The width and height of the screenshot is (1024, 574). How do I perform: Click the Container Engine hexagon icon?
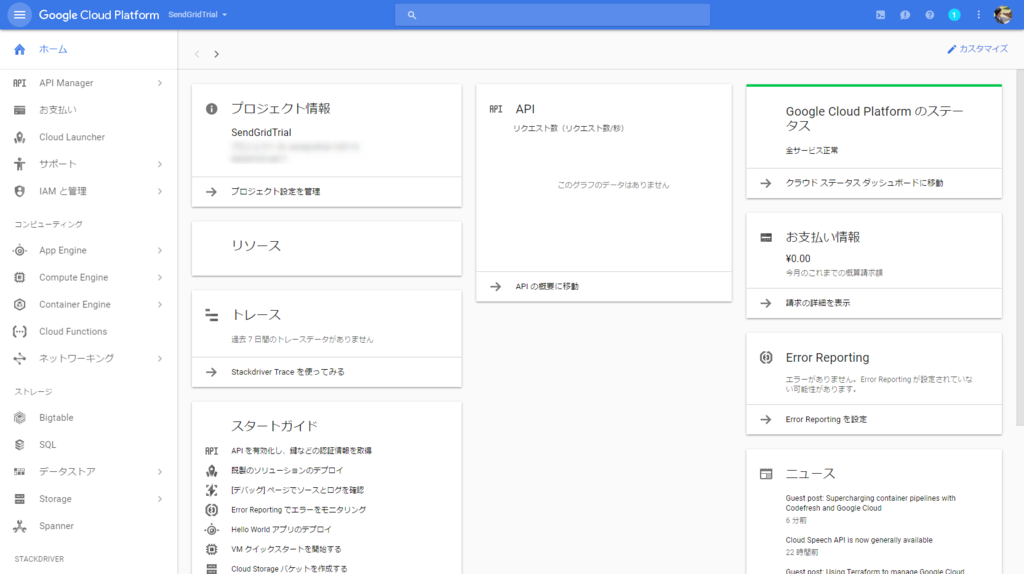[20, 304]
